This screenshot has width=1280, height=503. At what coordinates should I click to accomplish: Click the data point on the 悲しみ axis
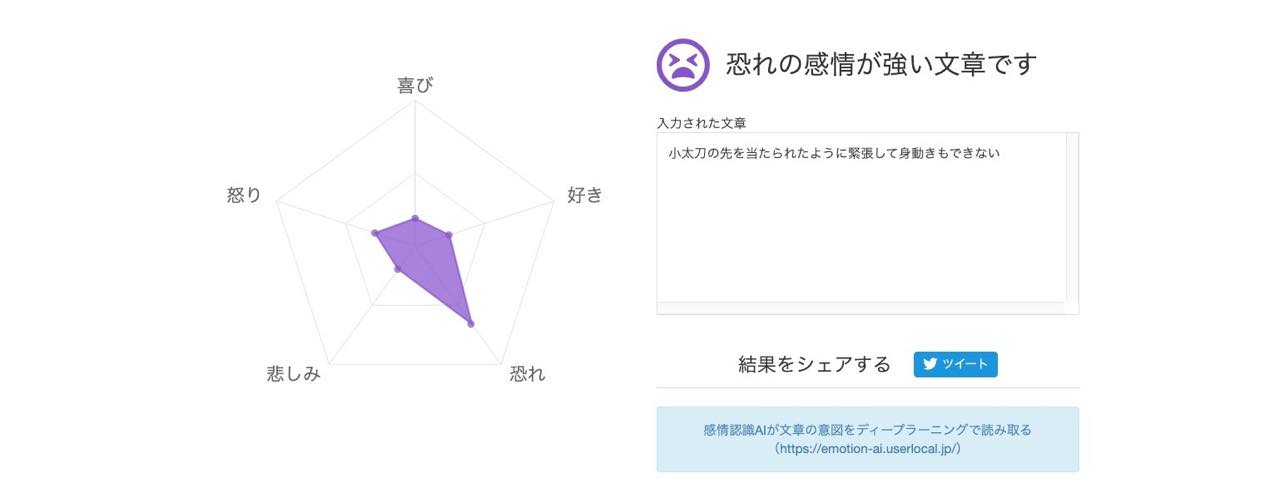tap(398, 269)
